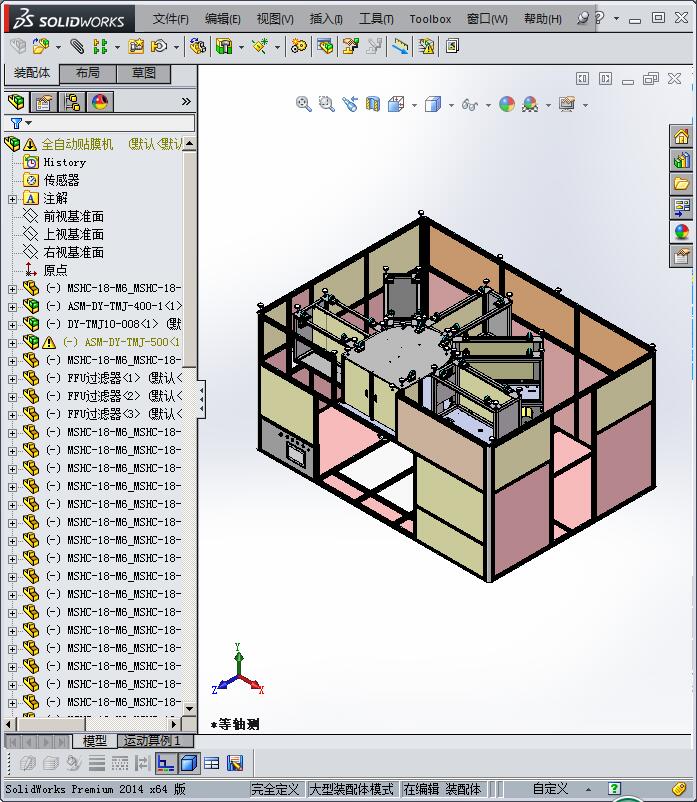Select the 原点 origin item in tree
Viewport: 697px width, 802px height.
tap(55, 270)
